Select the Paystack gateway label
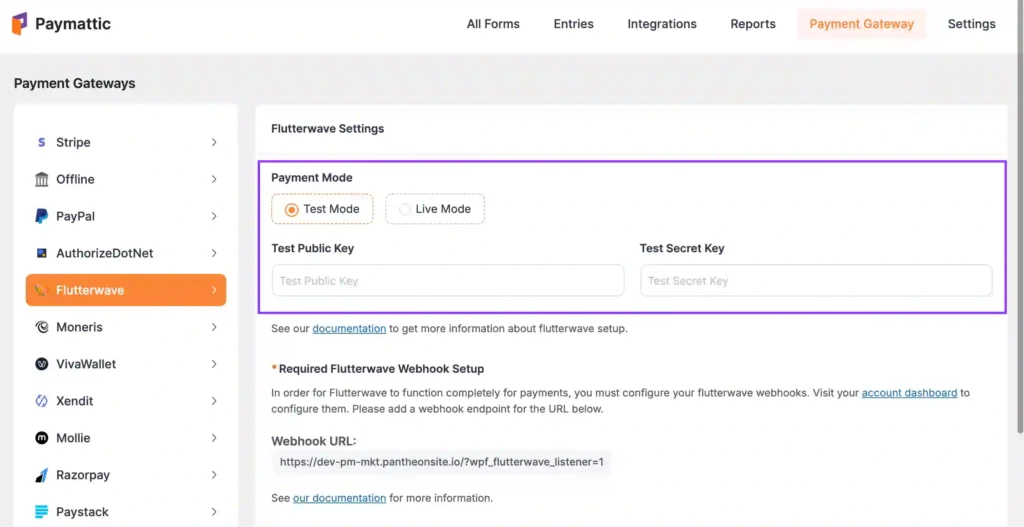Image resolution: width=1024 pixels, height=527 pixels. point(82,512)
